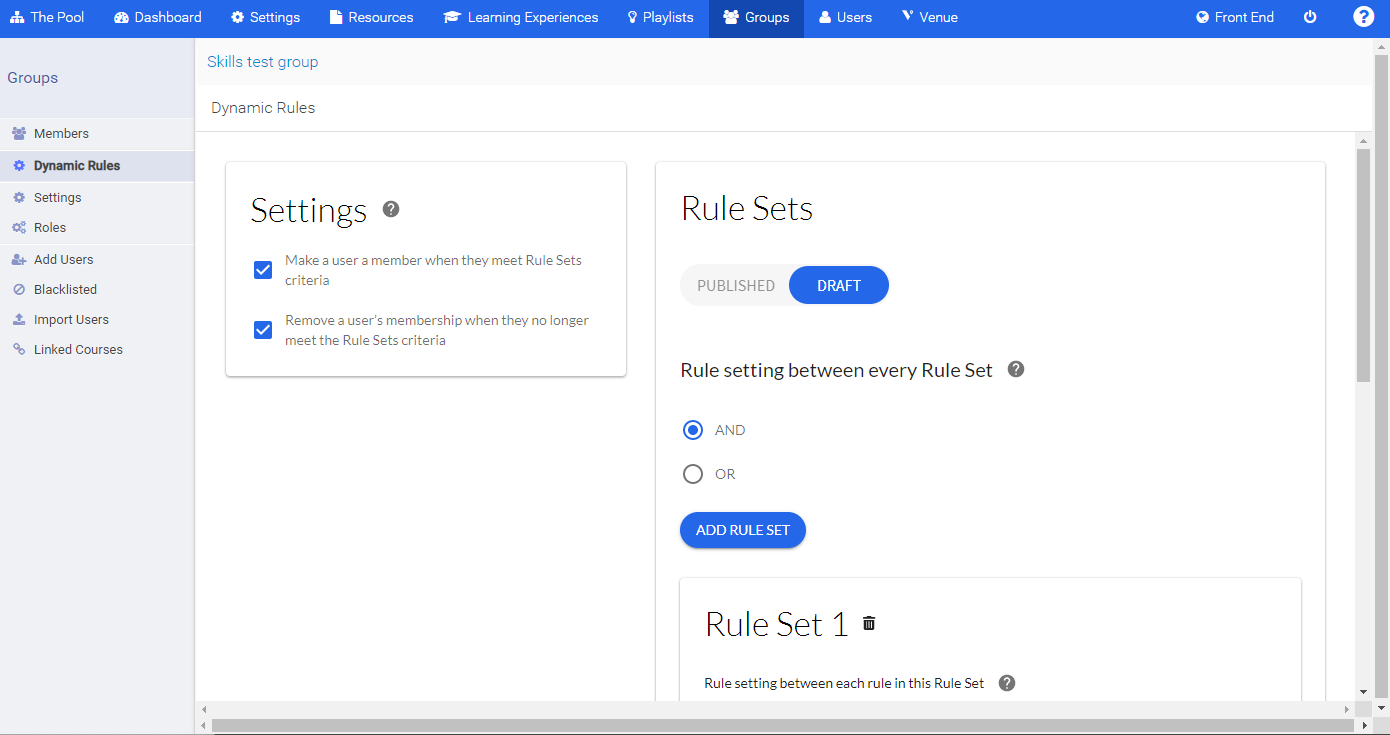1390x735 pixels.
Task: Delete Rule Set 1 using the trash icon
Action: 868,622
